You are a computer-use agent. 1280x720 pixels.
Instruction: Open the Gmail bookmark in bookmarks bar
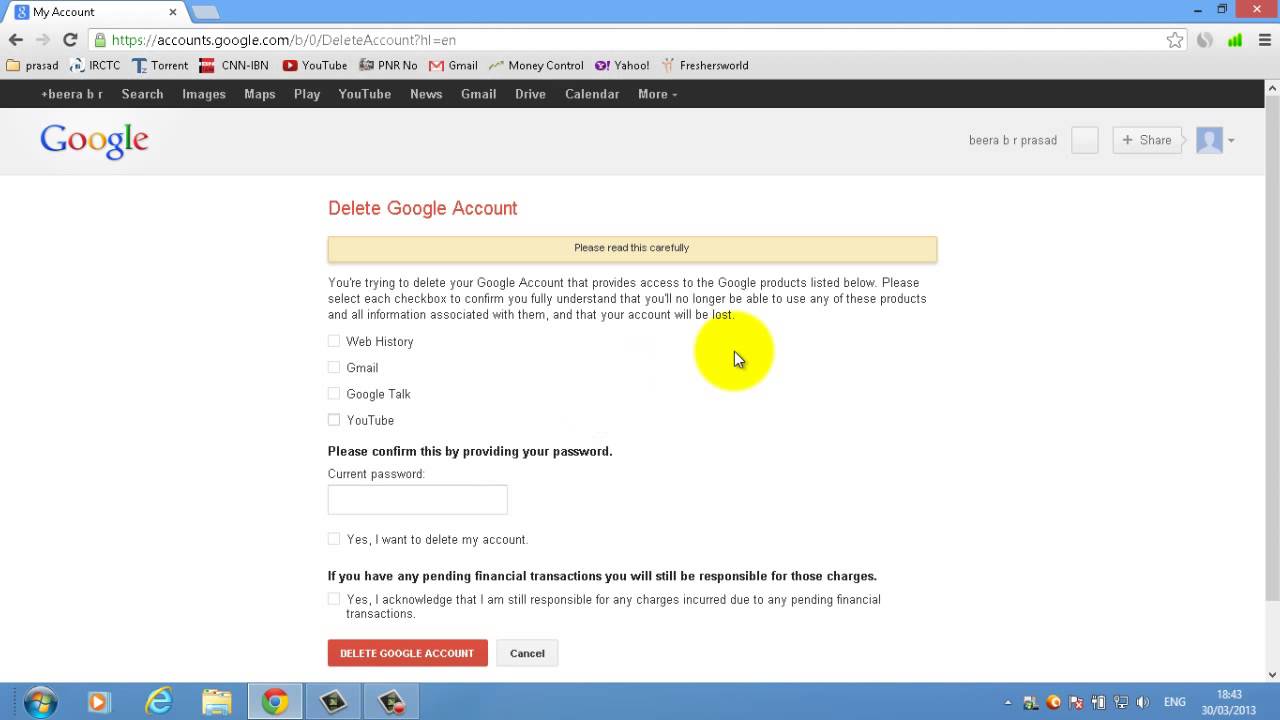coord(453,66)
